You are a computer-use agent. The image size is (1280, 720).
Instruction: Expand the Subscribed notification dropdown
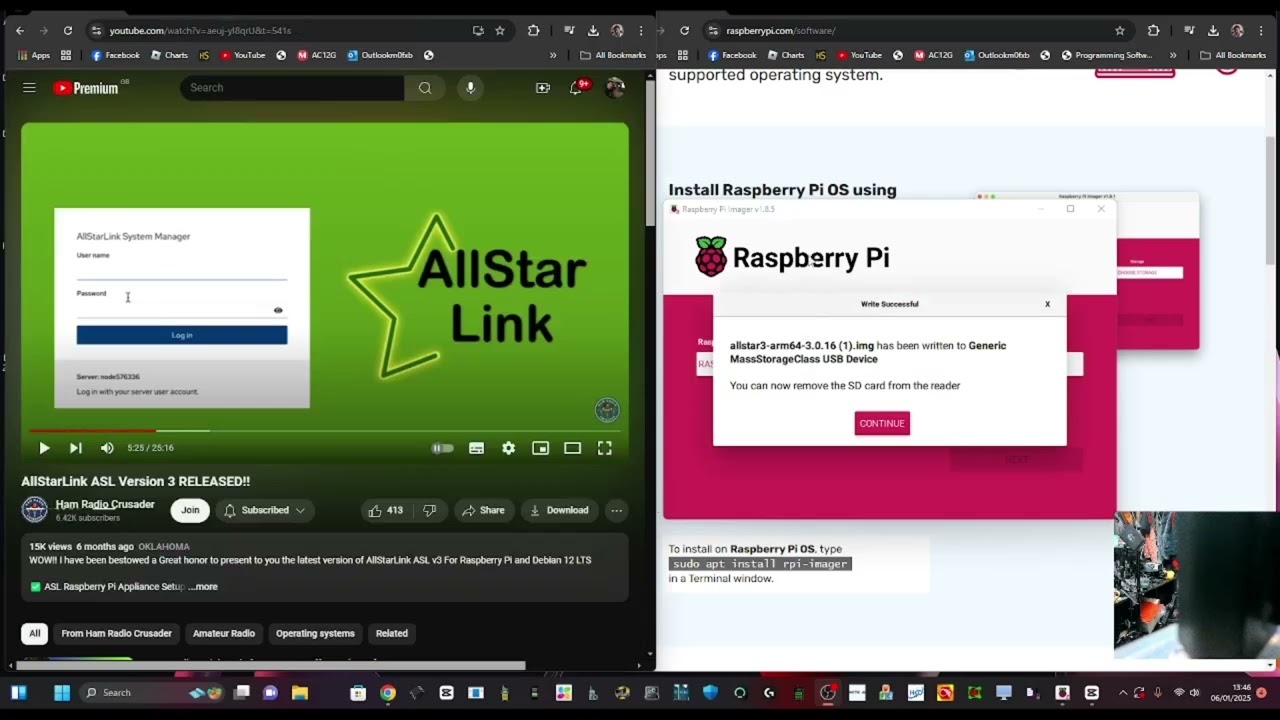click(264, 510)
